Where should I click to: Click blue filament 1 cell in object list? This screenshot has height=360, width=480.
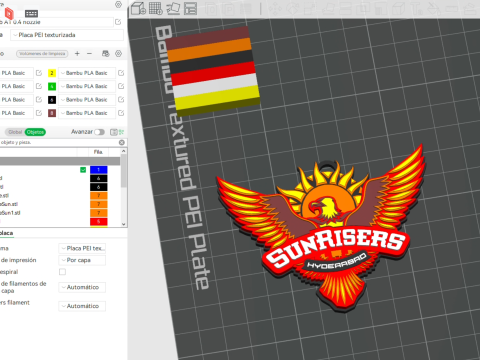click(x=99, y=170)
